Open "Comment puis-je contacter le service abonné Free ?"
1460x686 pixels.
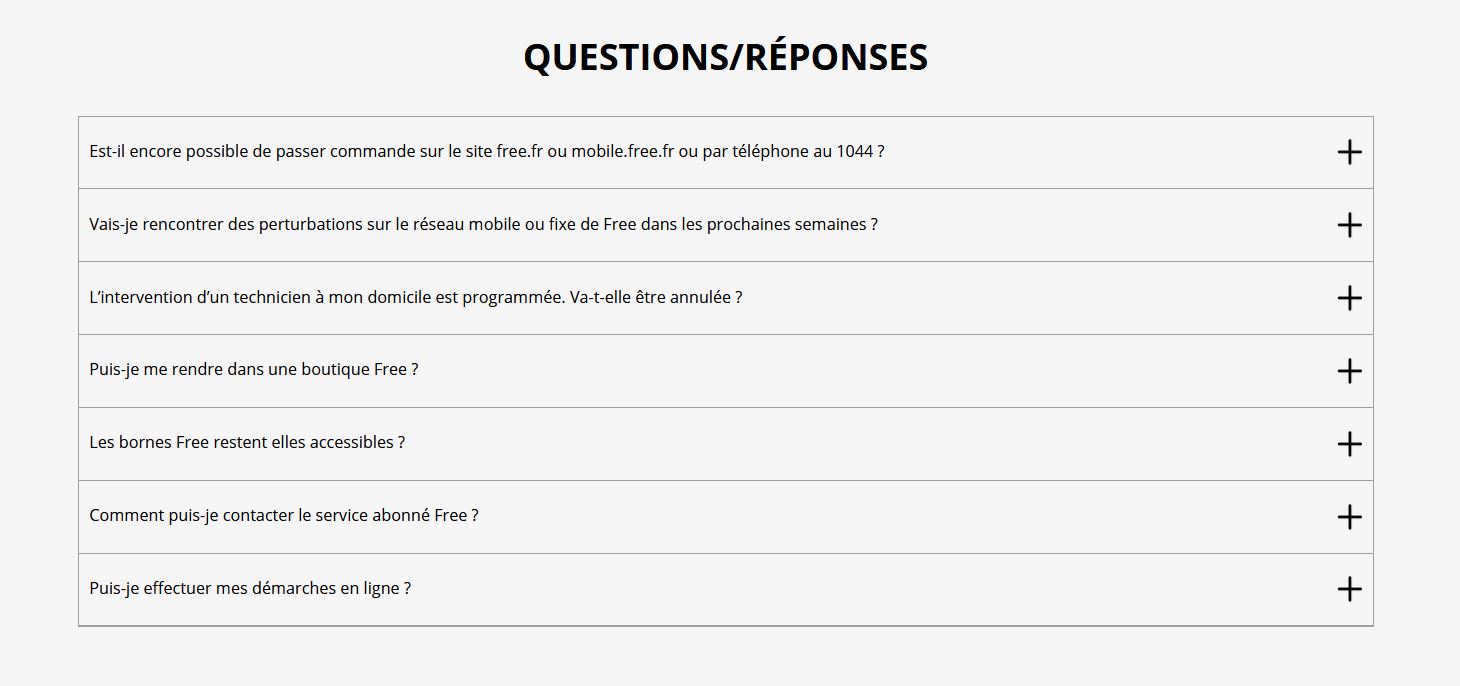pos(283,516)
